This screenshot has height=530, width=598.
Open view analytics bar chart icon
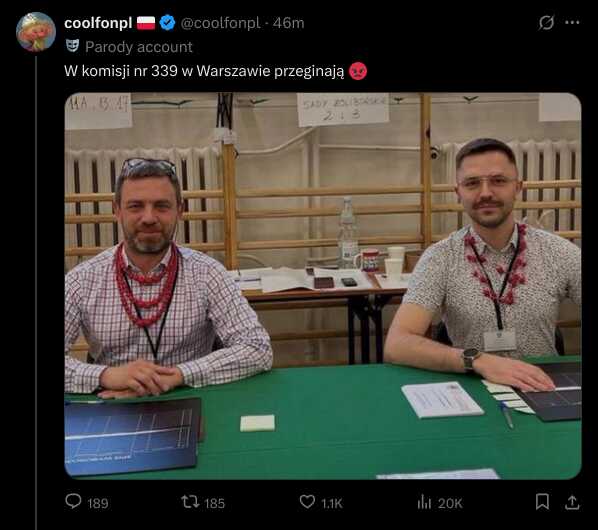(424, 502)
